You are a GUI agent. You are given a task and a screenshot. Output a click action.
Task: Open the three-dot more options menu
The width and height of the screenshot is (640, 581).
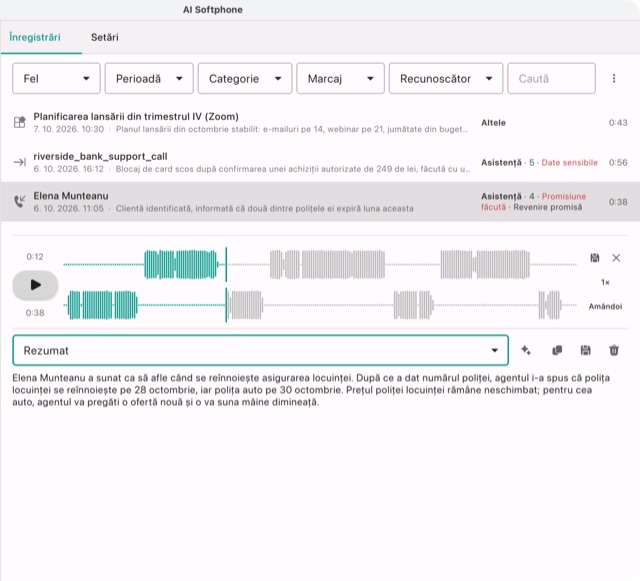click(614, 78)
